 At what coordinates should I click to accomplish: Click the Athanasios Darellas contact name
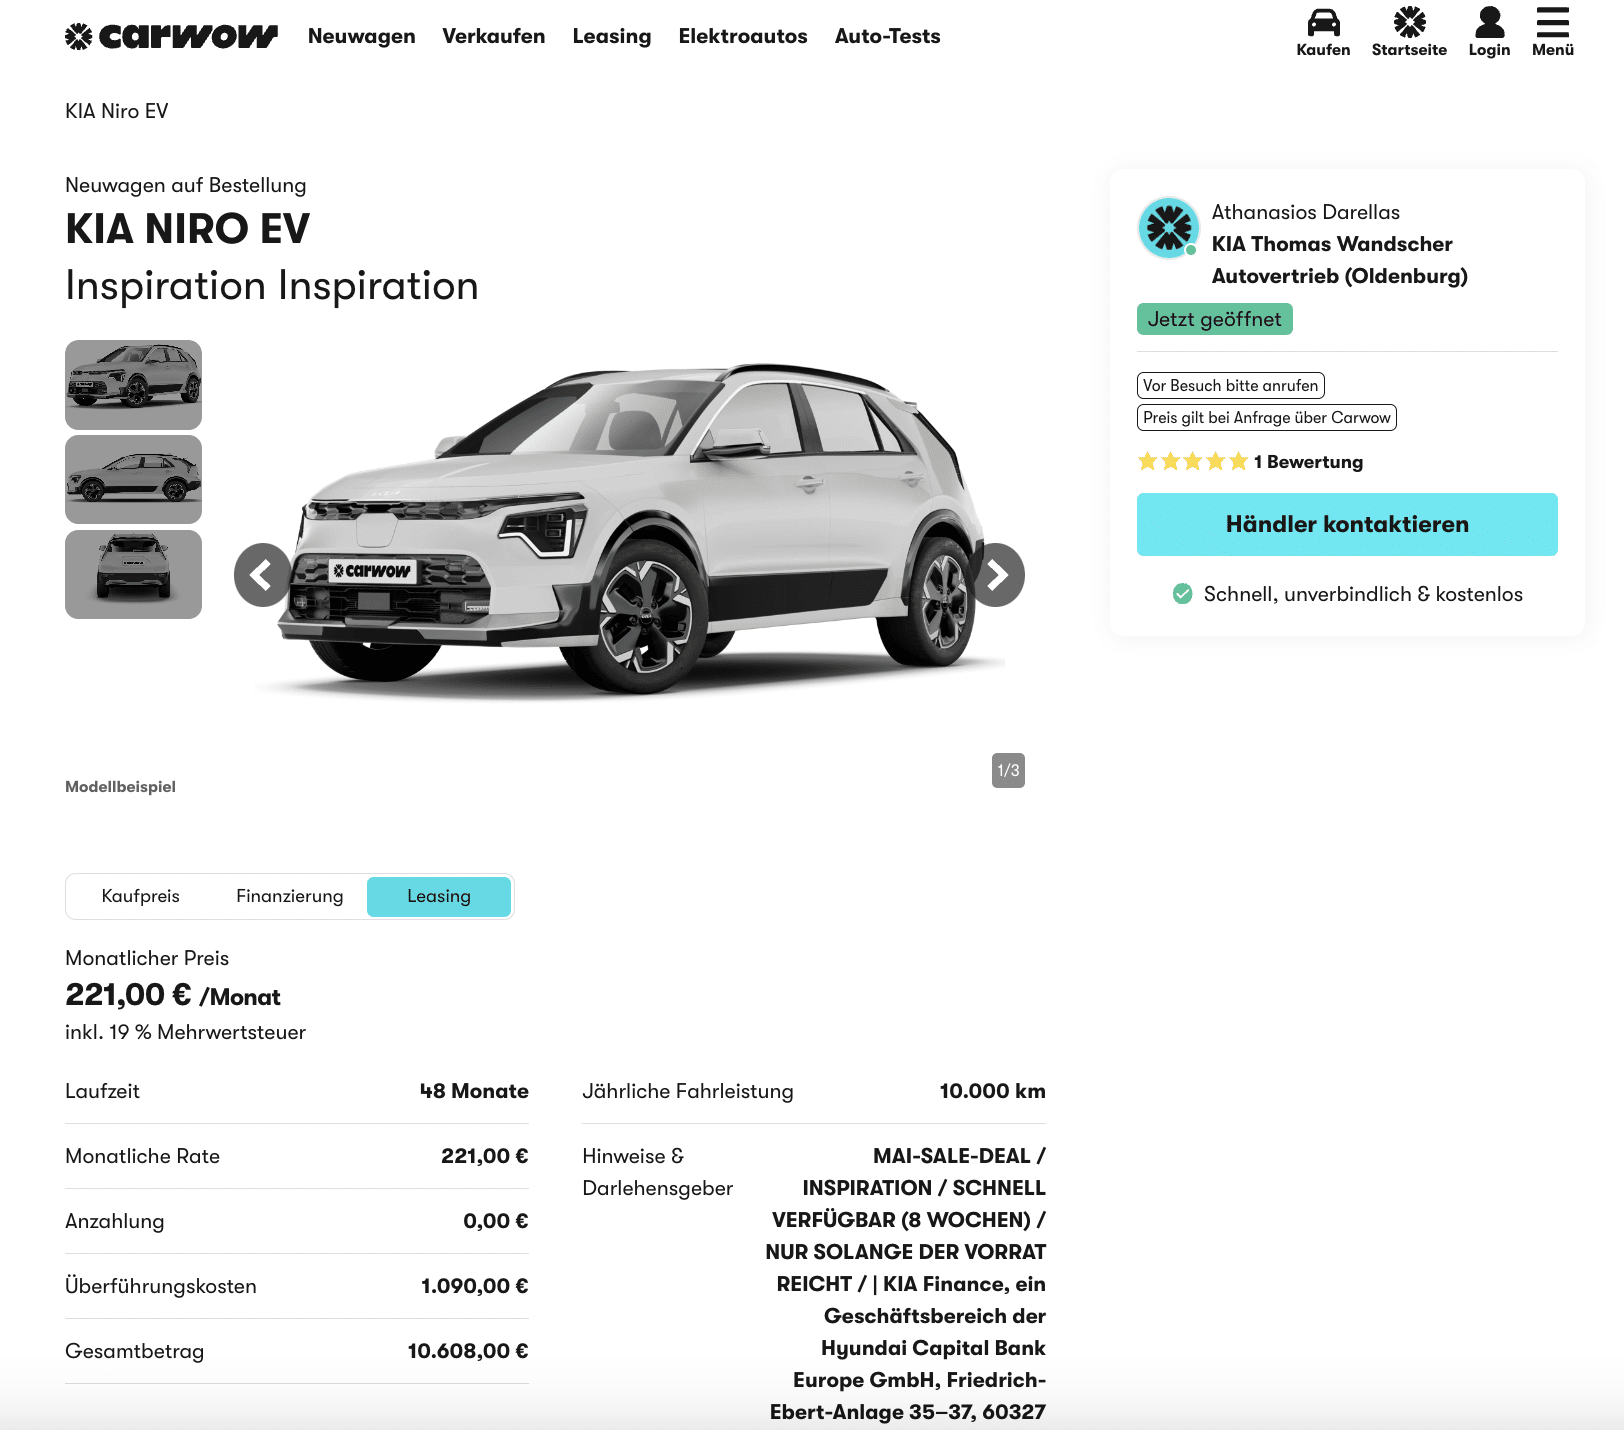point(1306,212)
